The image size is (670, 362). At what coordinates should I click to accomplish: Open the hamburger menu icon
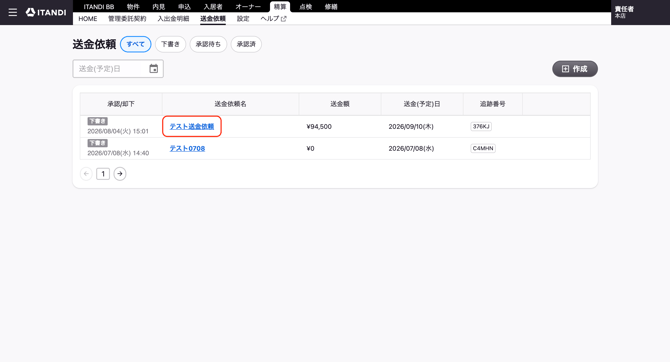point(13,12)
